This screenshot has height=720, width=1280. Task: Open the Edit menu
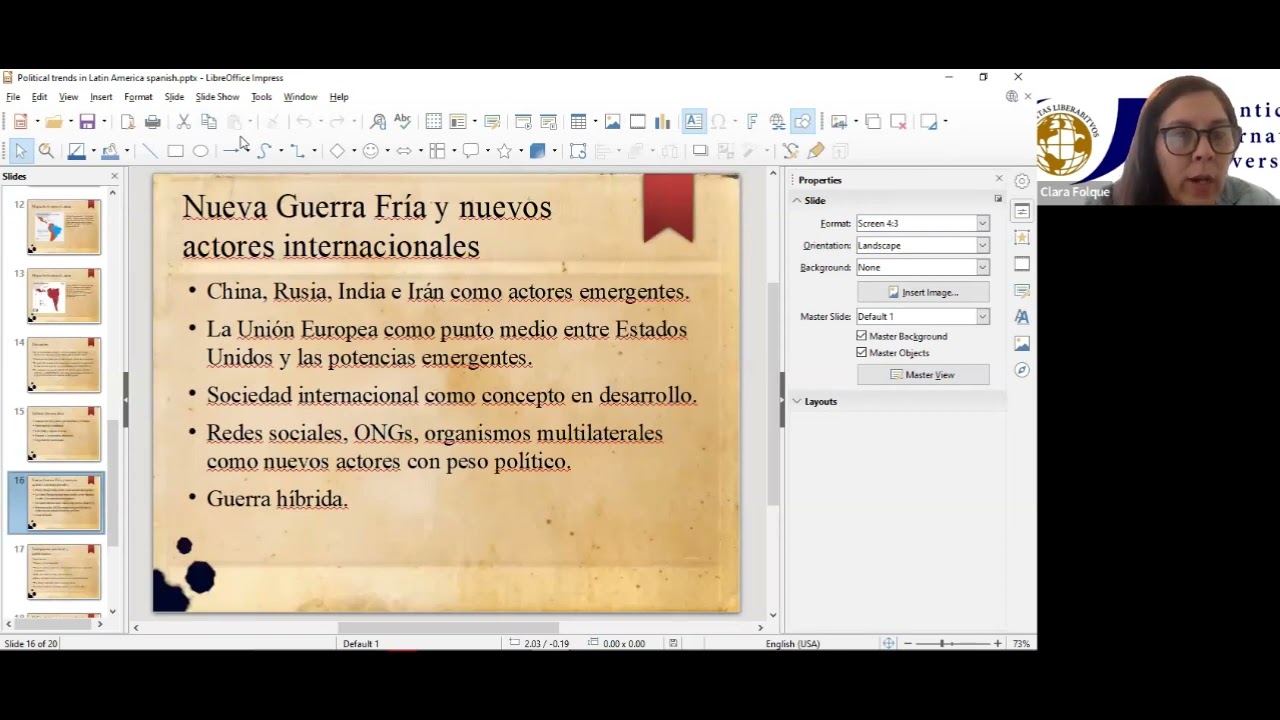point(39,97)
